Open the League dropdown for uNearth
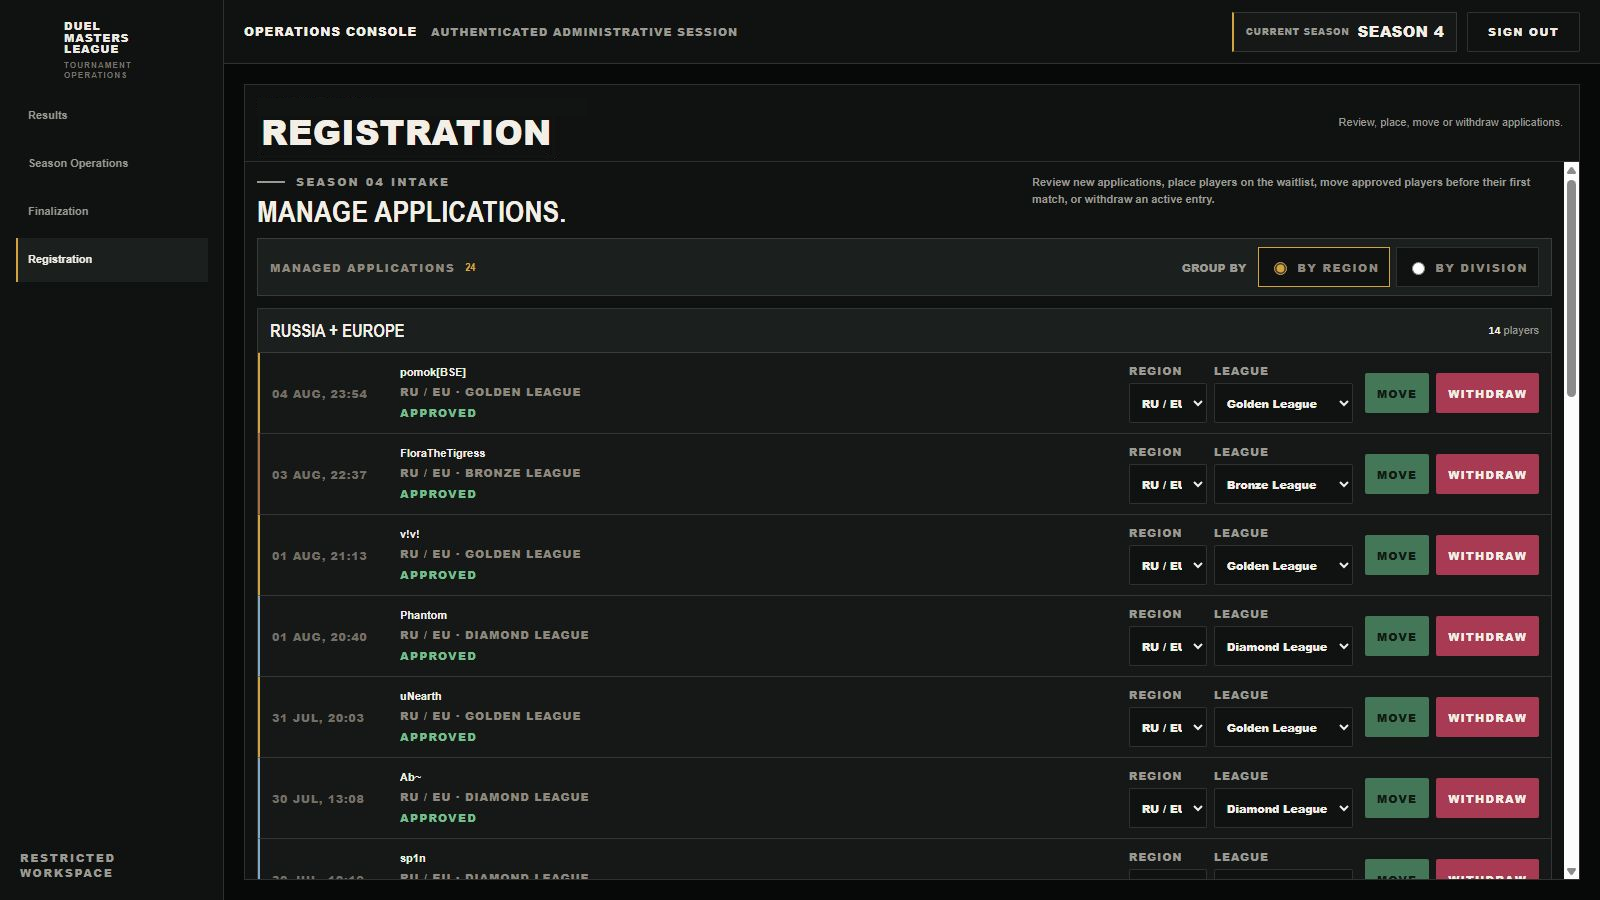The width and height of the screenshot is (1600, 900). (x=1283, y=728)
